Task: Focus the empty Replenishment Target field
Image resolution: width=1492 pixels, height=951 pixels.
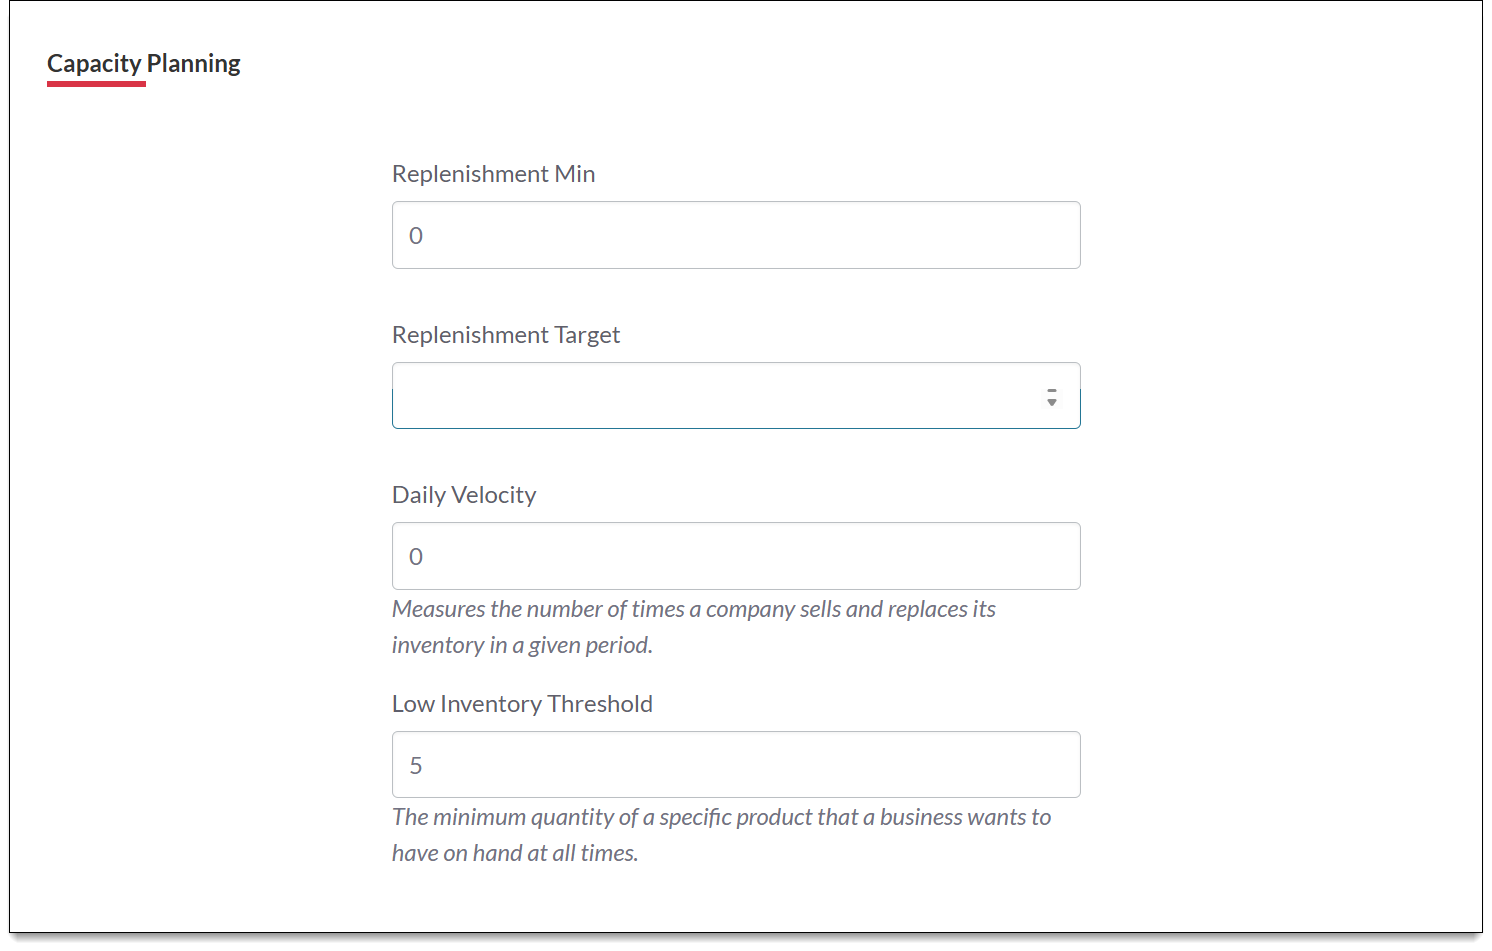Action: pyautogui.click(x=716, y=396)
